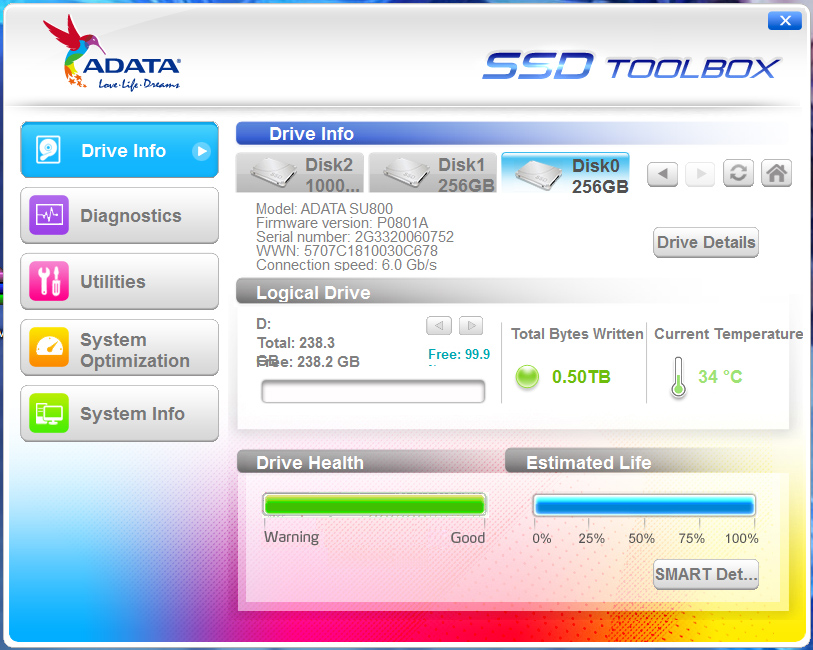Click the Firmware version: P0801A text
Screen dimensions: 813x650
(342, 223)
